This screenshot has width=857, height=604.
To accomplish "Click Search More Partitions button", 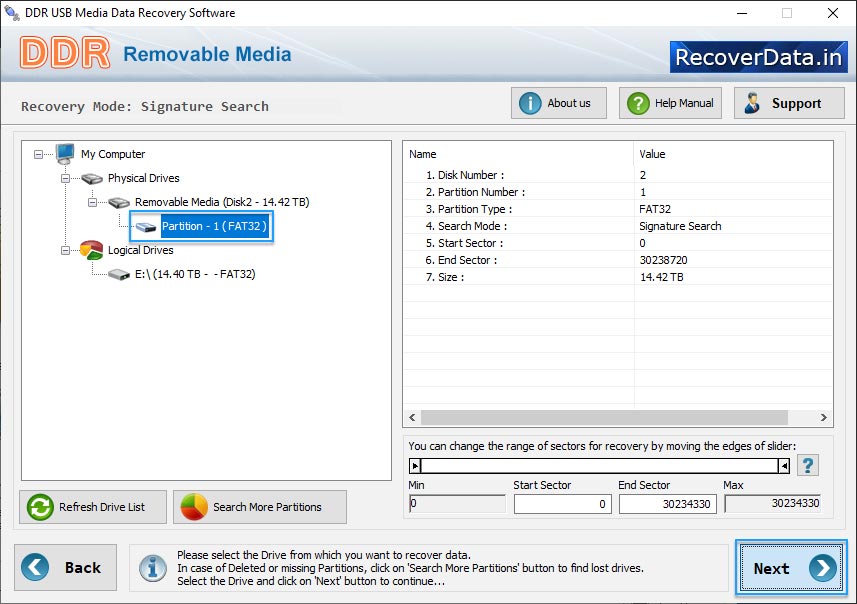I will click(x=260, y=507).
